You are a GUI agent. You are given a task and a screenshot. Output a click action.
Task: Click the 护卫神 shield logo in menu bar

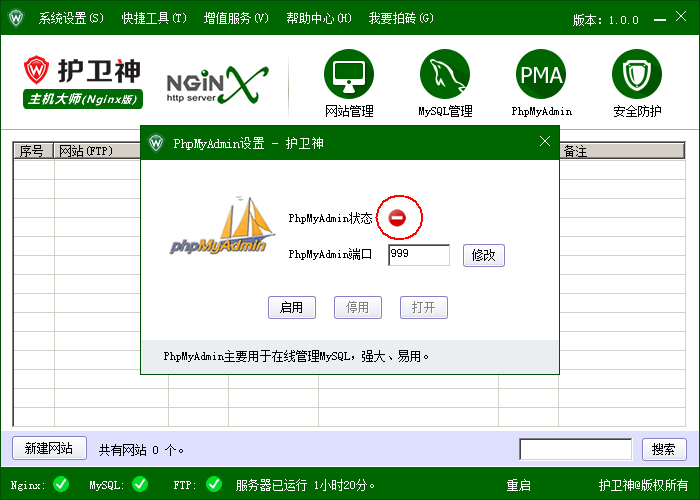point(16,18)
